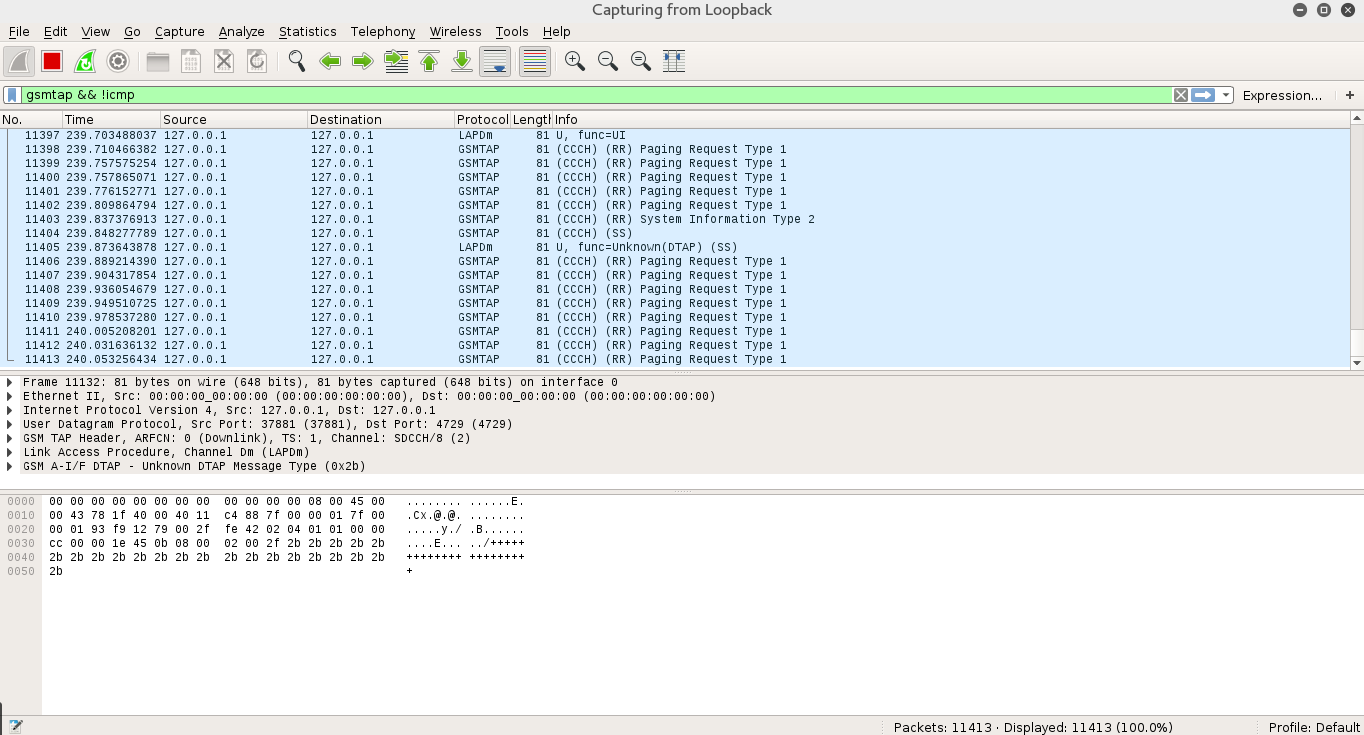This screenshot has width=1364, height=735.
Task: Open the Statistics menu
Action: click(307, 31)
